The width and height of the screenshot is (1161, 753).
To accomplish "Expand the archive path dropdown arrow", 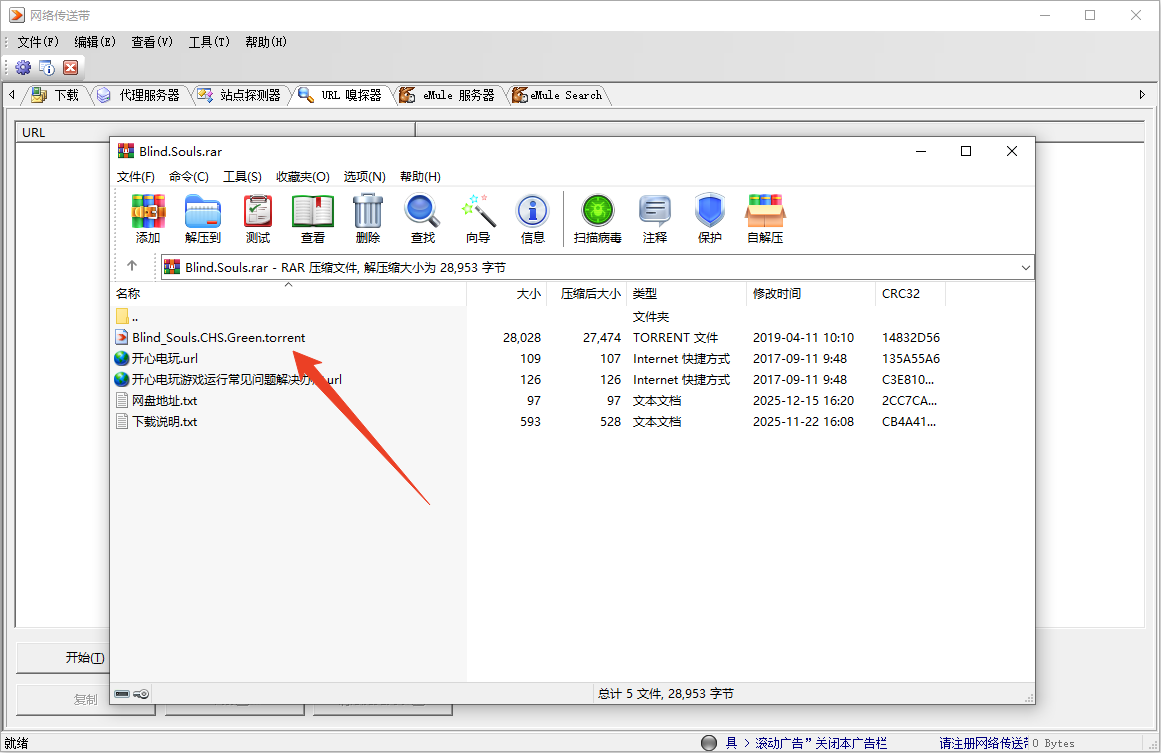I will tap(1025, 268).
